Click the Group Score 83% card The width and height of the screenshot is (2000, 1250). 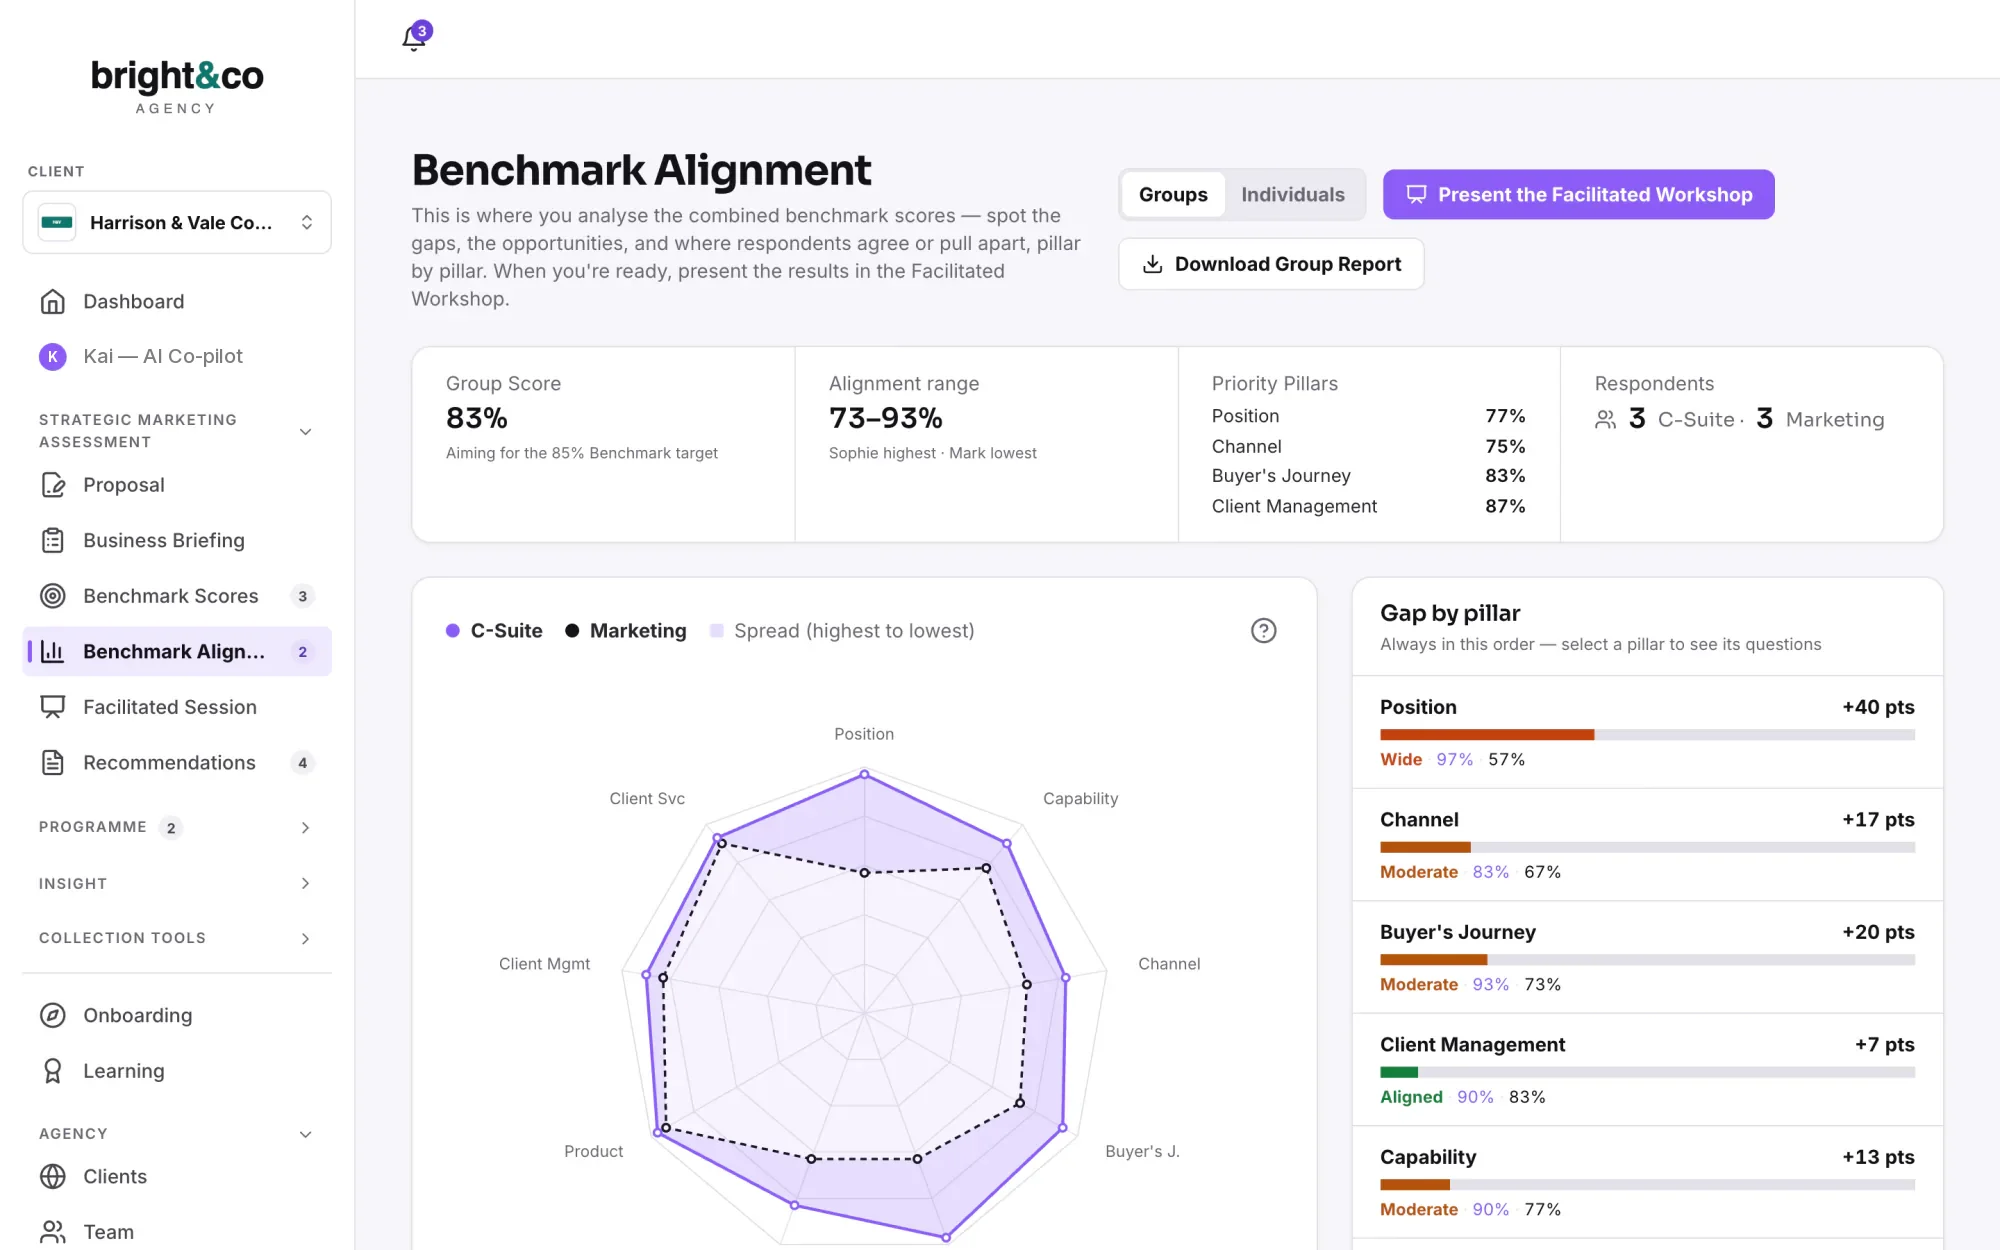[603, 445]
